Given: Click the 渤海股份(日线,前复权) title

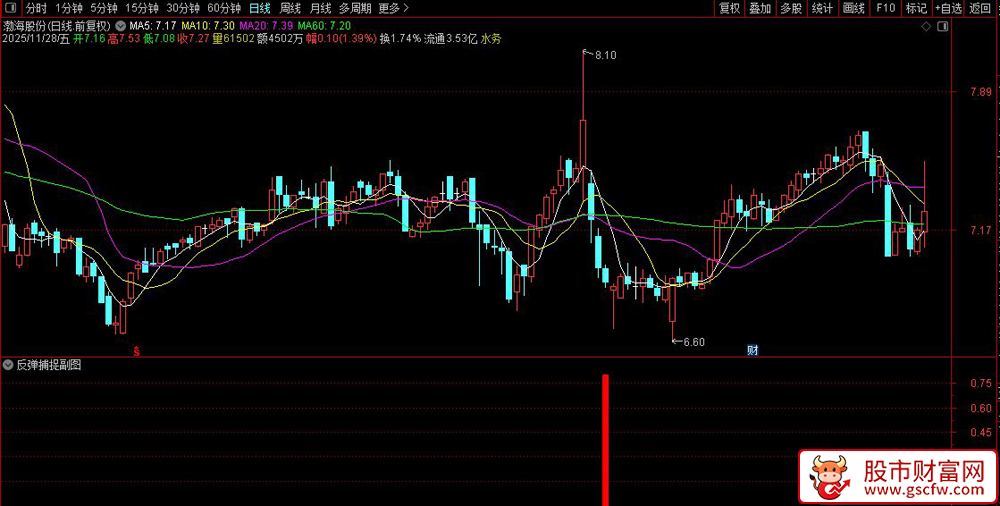Looking at the screenshot, I should coord(57,26).
